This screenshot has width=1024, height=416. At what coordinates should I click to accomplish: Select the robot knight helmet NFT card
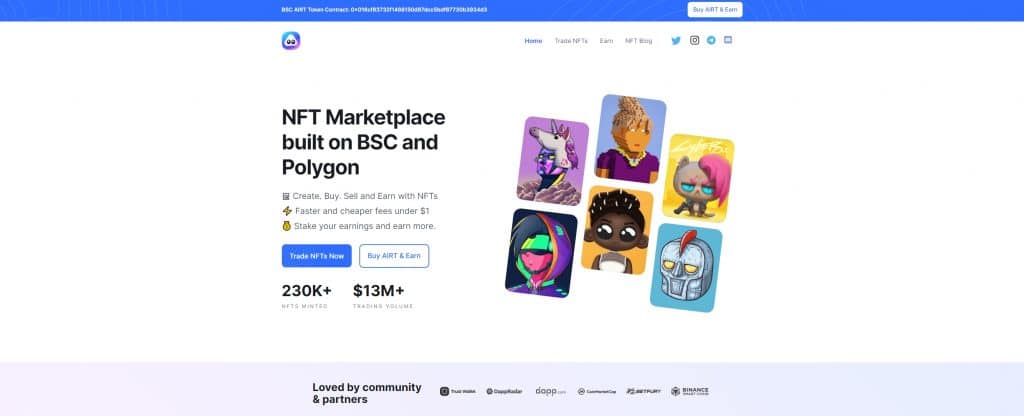pyautogui.click(x=686, y=268)
